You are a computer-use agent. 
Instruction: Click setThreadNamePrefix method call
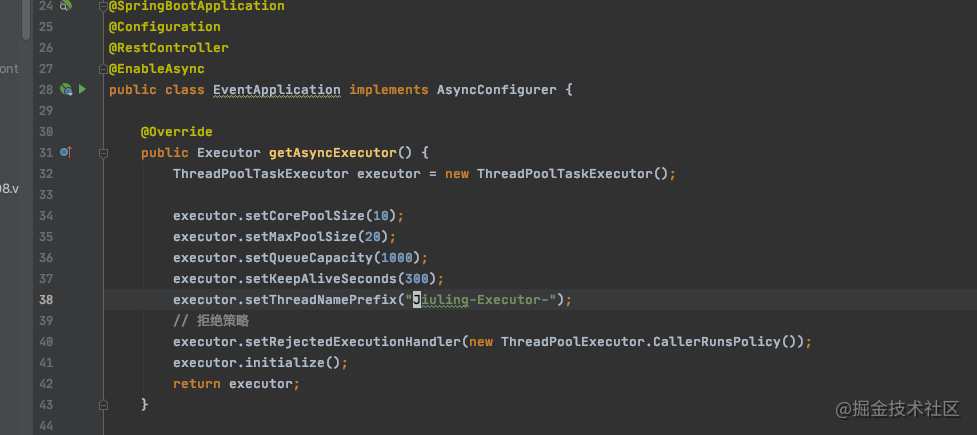coord(321,300)
